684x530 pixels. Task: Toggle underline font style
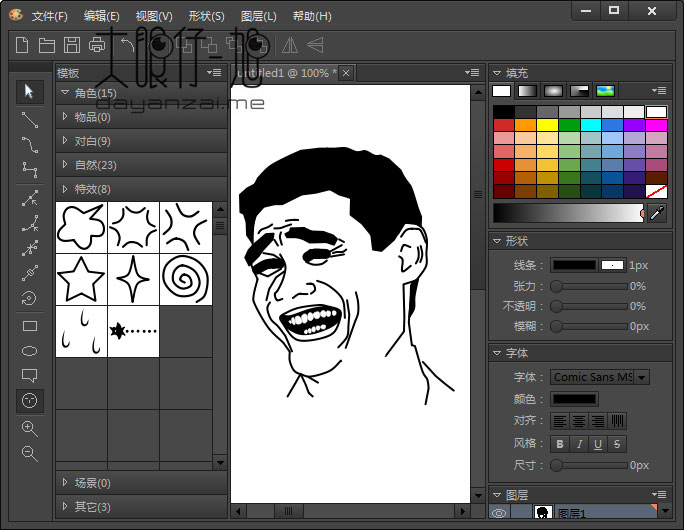(598, 444)
